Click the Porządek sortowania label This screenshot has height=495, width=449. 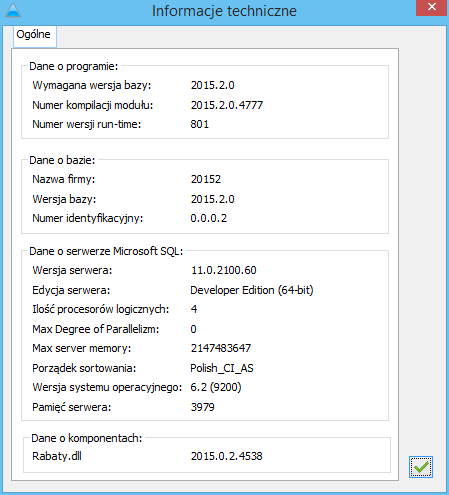(x=84, y=368)
